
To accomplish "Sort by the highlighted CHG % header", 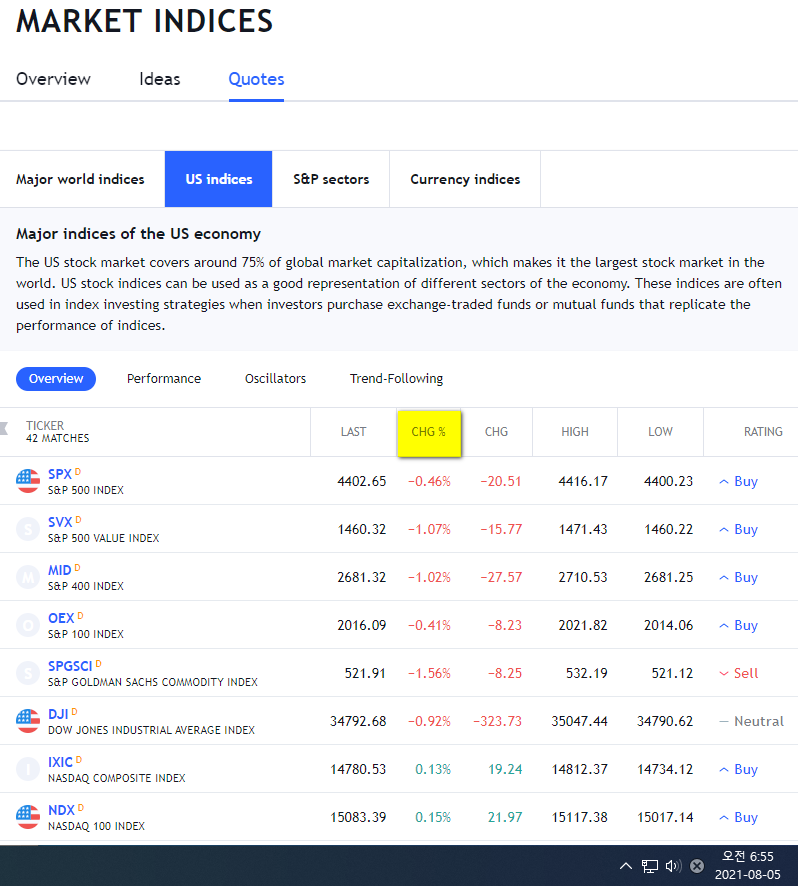I will point(429,432).
